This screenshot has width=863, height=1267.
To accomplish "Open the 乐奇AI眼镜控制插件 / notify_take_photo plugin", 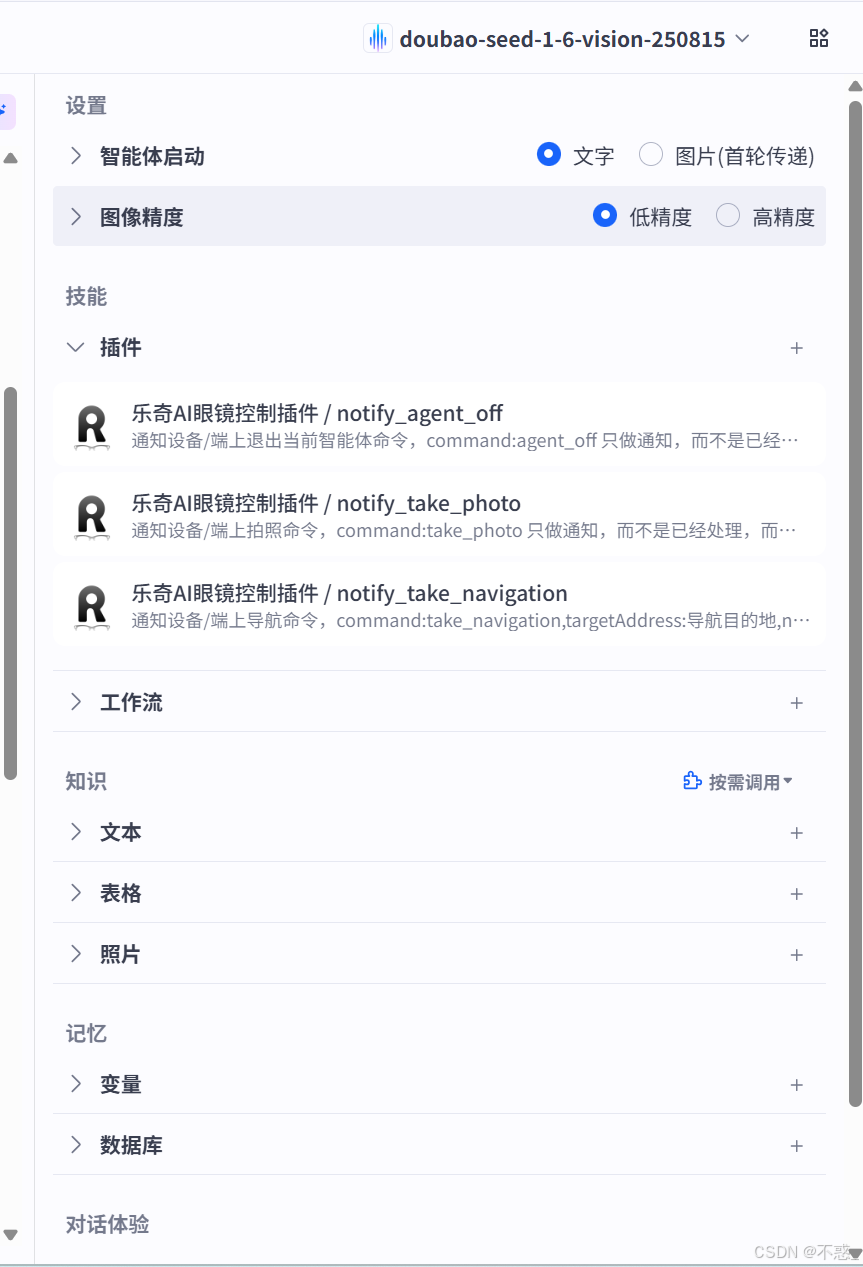I will tap(439, 514).
